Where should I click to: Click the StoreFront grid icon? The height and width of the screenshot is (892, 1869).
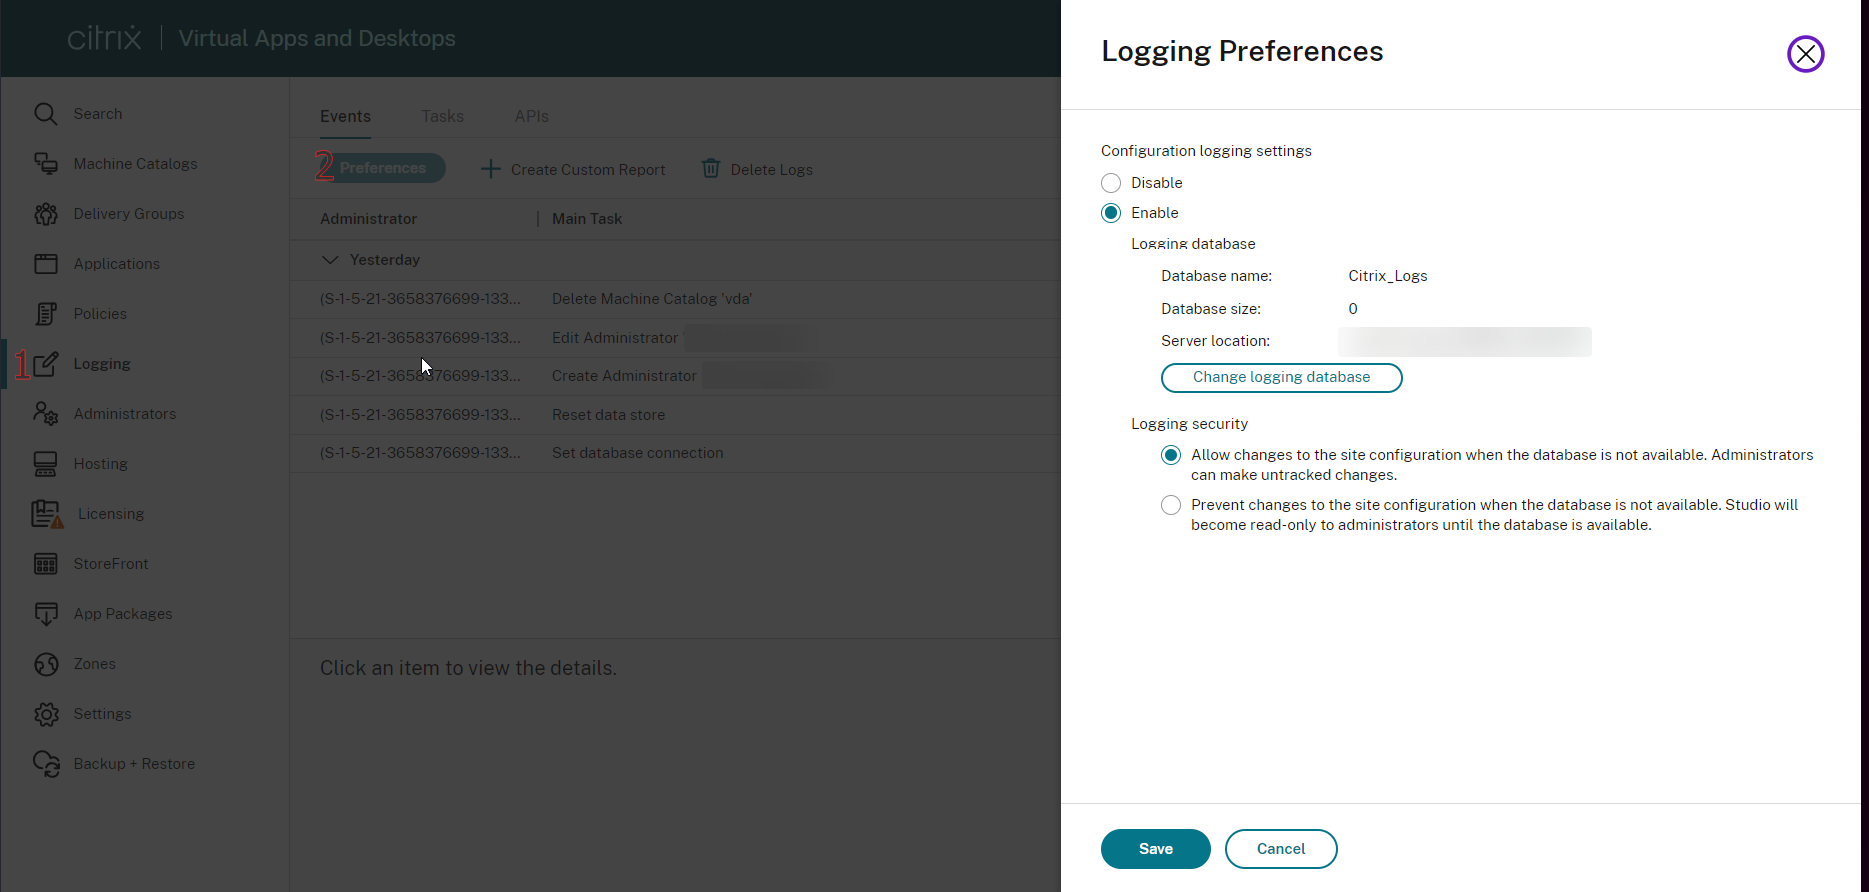(46, 564)
